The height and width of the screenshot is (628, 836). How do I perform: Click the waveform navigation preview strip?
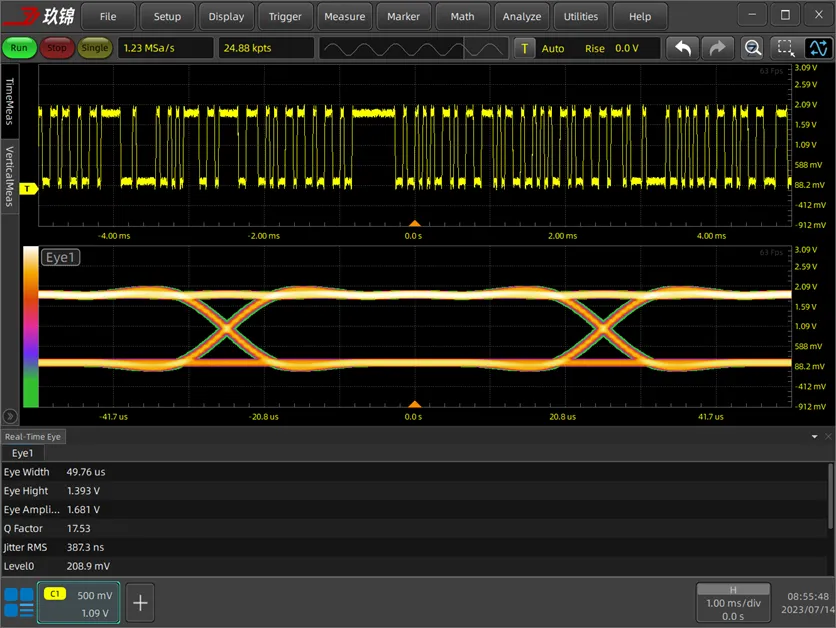point(414,48)
